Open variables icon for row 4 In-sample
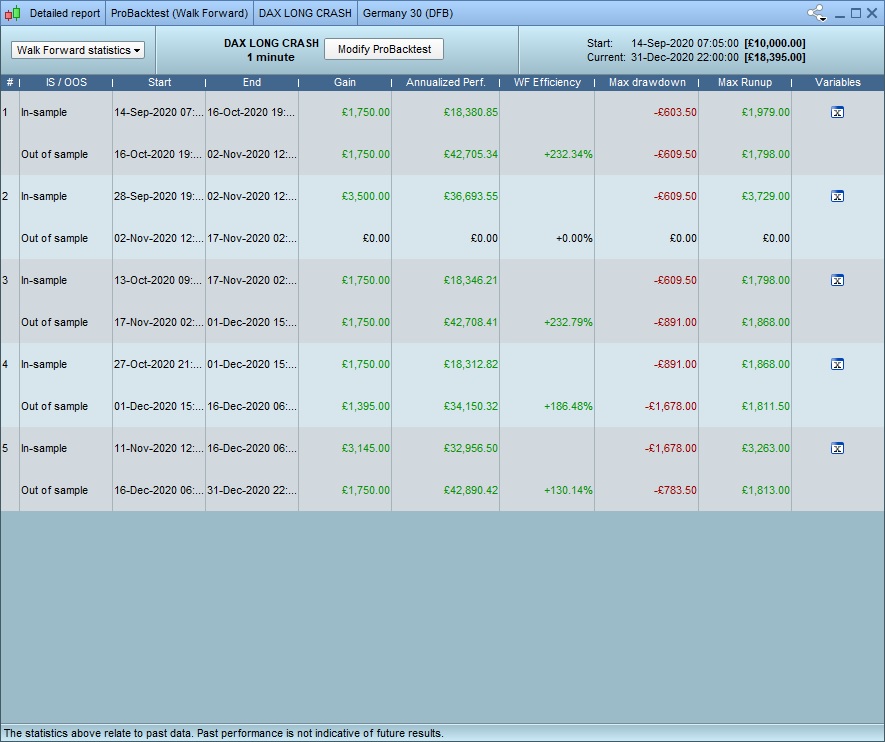The width and height of the screenshot is (885, 742). 837,365
